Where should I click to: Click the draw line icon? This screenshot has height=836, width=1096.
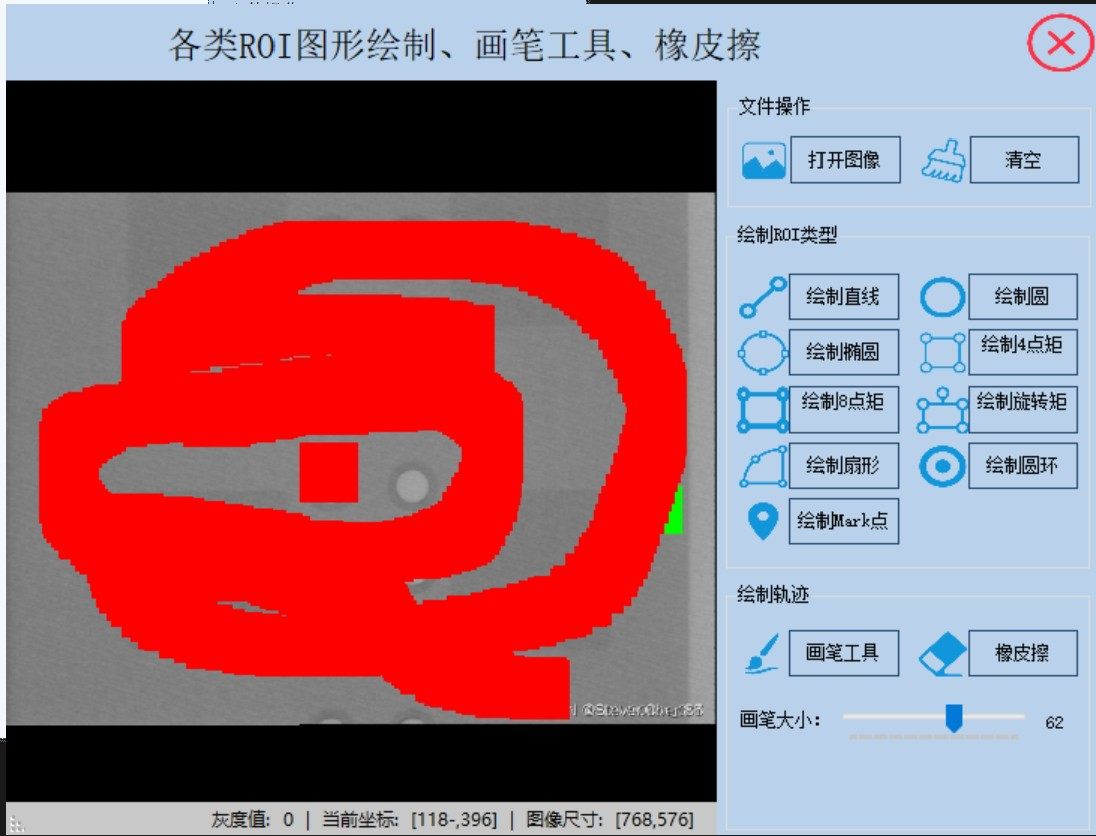[x=763, y=296]
